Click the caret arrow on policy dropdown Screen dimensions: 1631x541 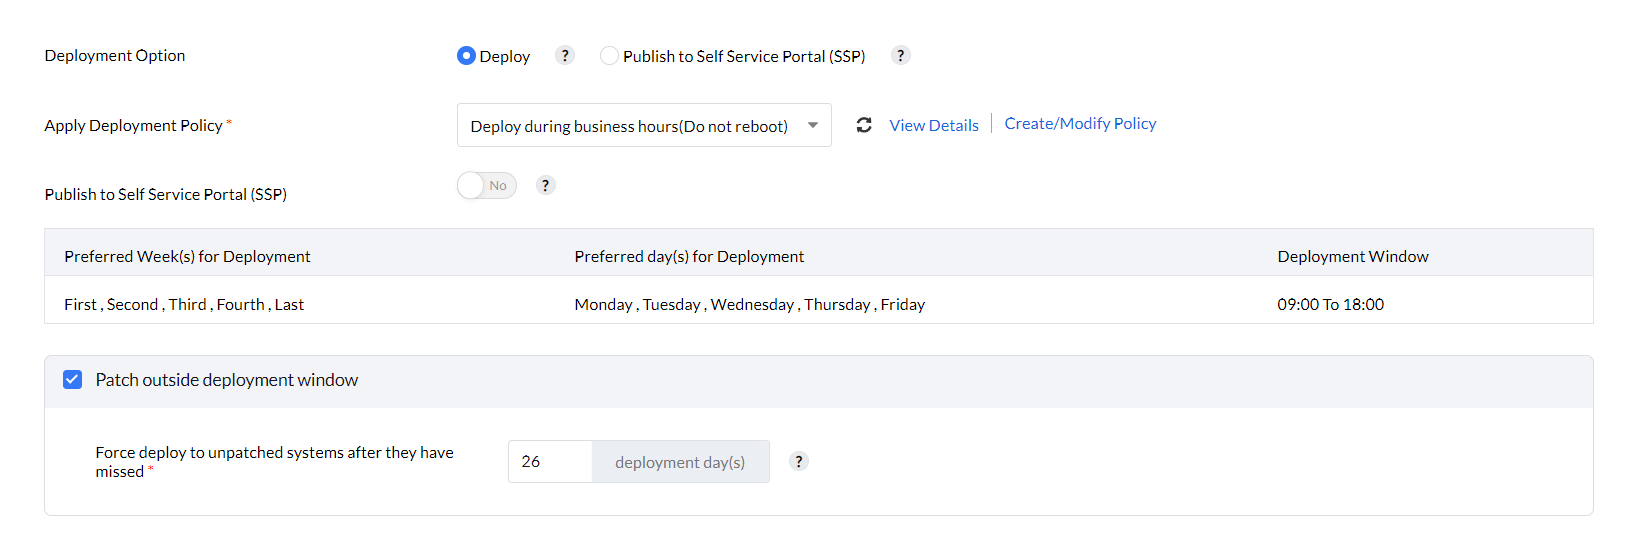[813, 125]
